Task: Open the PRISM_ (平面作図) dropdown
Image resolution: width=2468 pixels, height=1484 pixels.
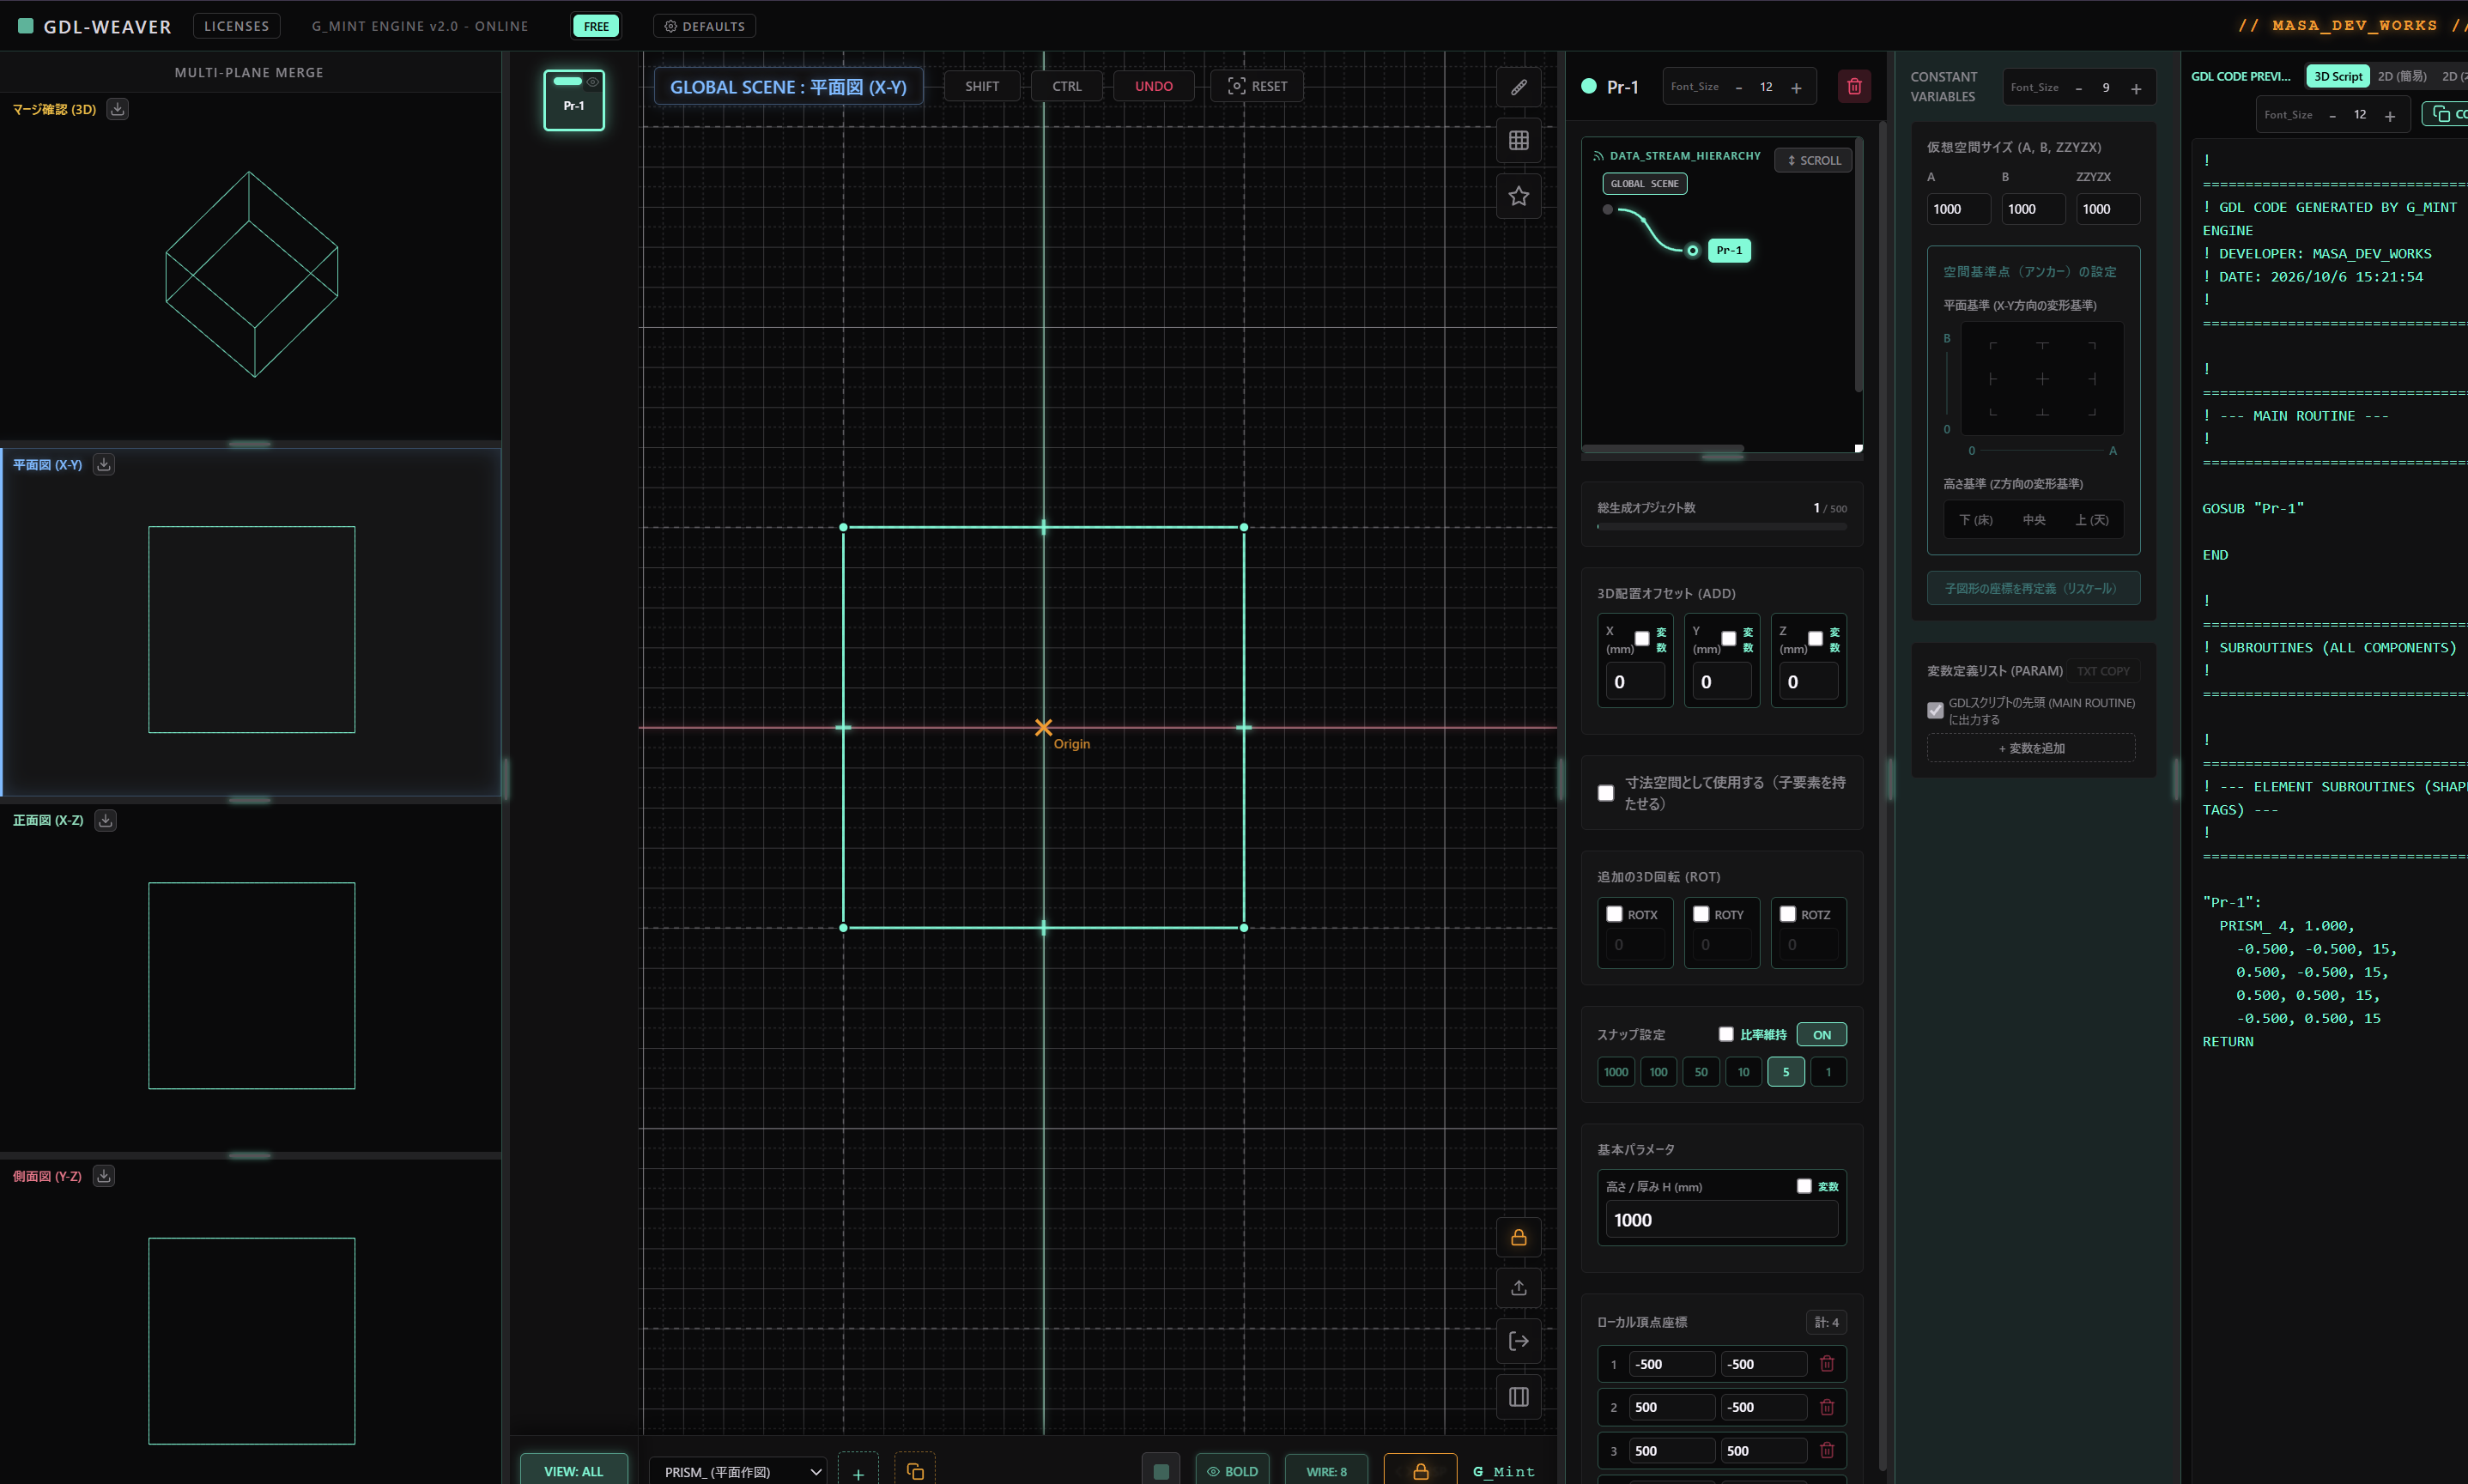Action: pyautogui.click(x=738, y=1471)
